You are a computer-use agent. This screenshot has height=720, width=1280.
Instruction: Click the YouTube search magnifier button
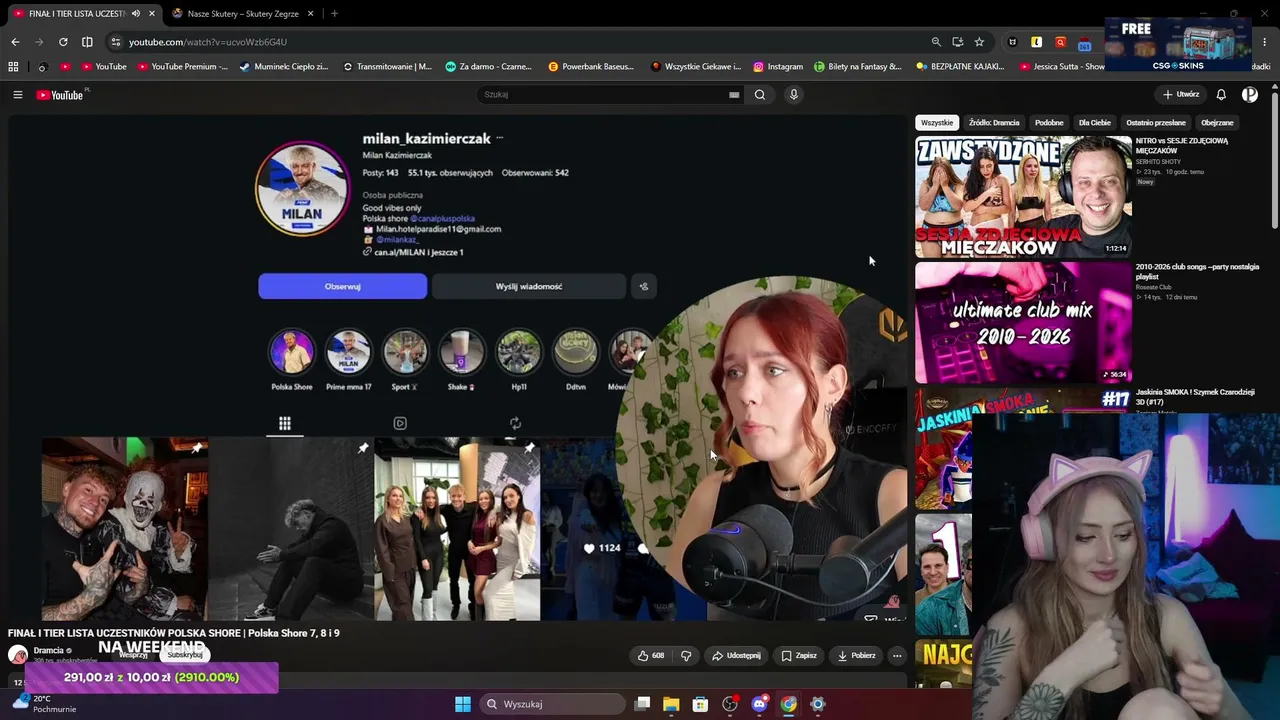760,95
